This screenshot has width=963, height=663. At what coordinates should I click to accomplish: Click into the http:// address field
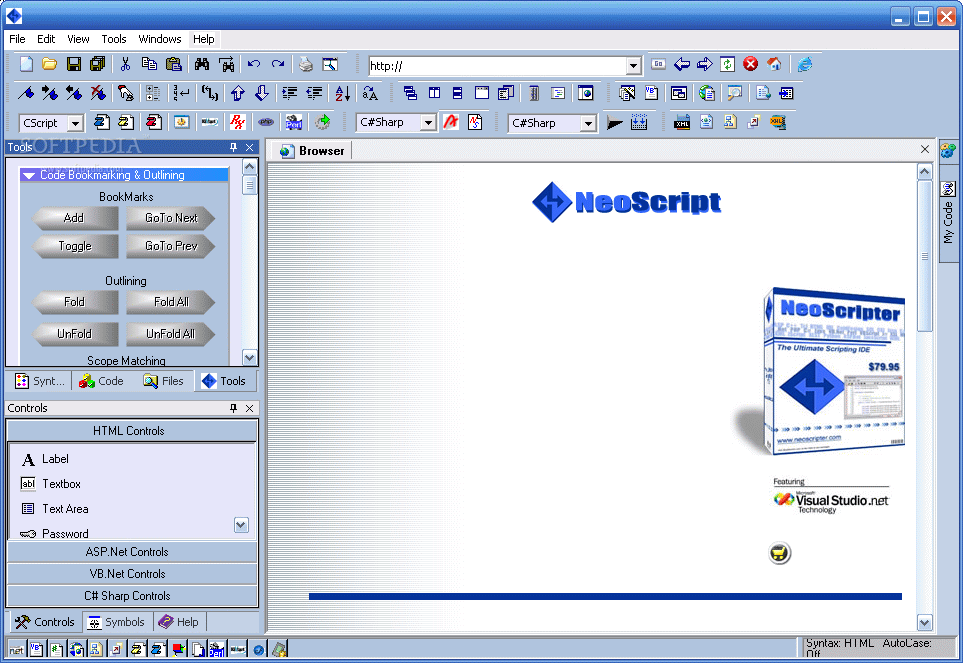tap(497, 66)
